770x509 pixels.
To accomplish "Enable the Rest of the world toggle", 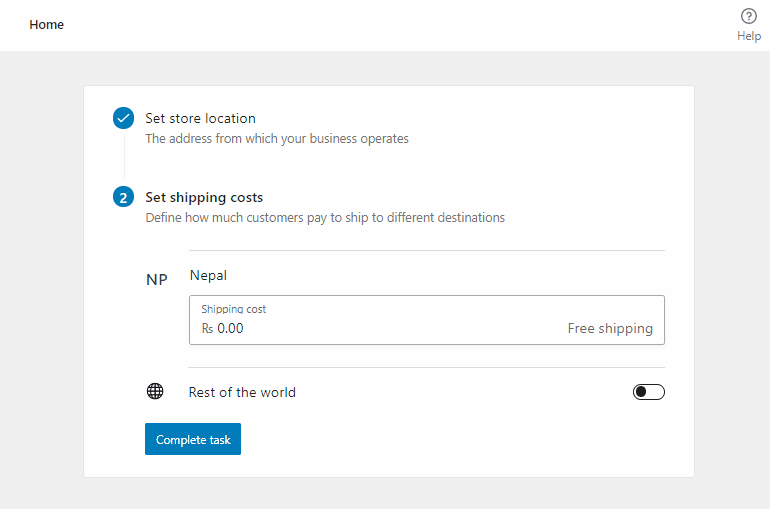I will [648, 392].
